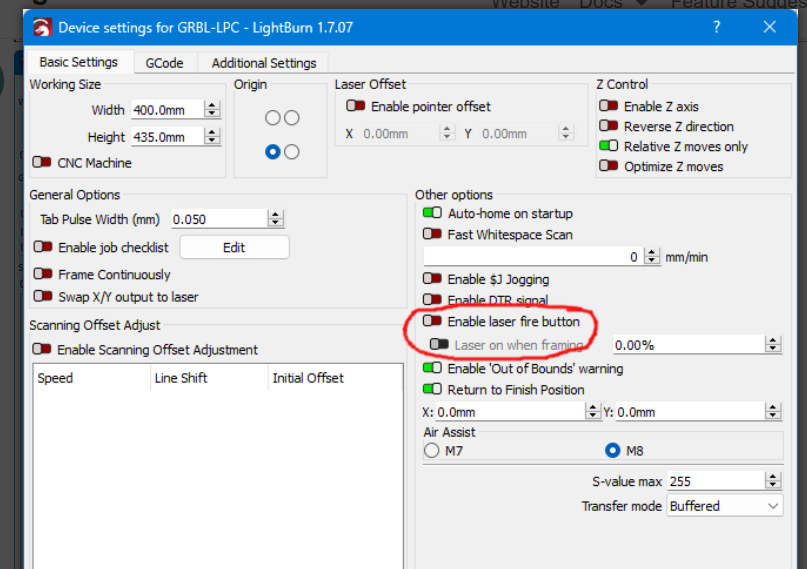The width and height of the screenshot is (807, 569).
Task: Toggle the CNC Machine switch
Action: (42, 163)
